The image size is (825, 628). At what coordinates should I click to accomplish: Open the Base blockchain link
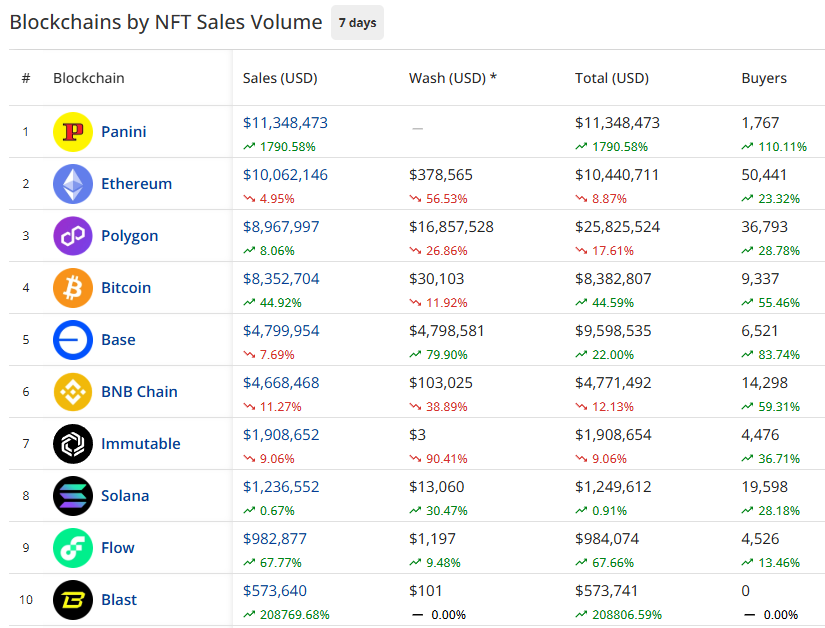pos(118,340)
